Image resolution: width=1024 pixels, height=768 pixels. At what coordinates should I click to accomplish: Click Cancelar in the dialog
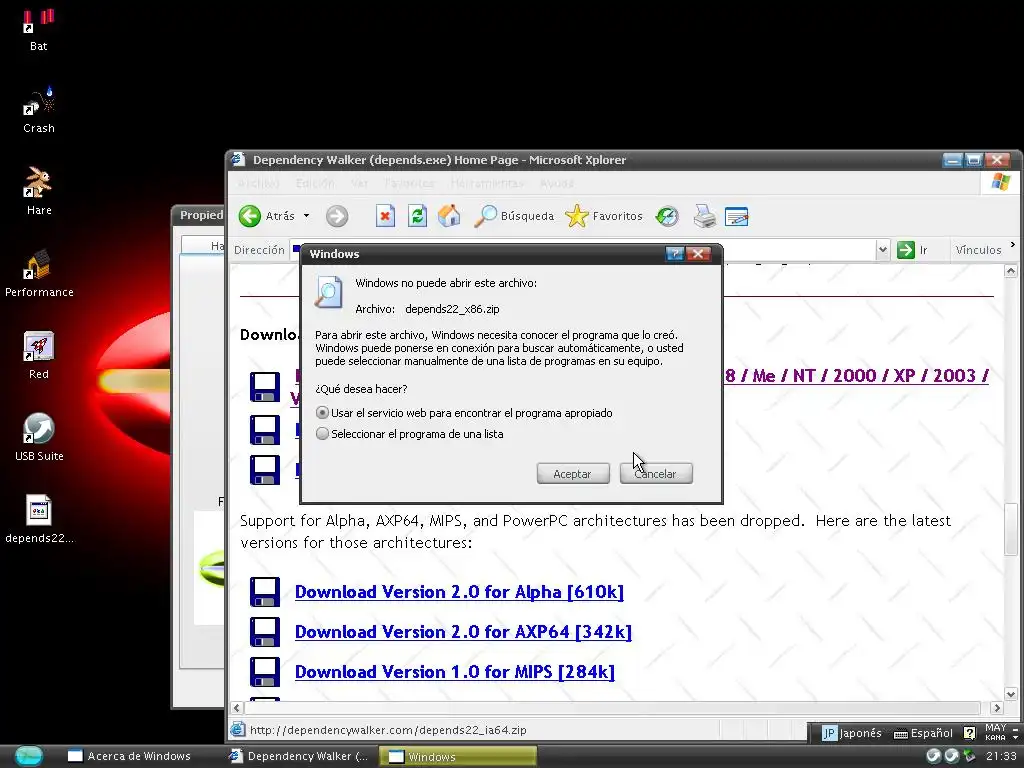(656, 474)
